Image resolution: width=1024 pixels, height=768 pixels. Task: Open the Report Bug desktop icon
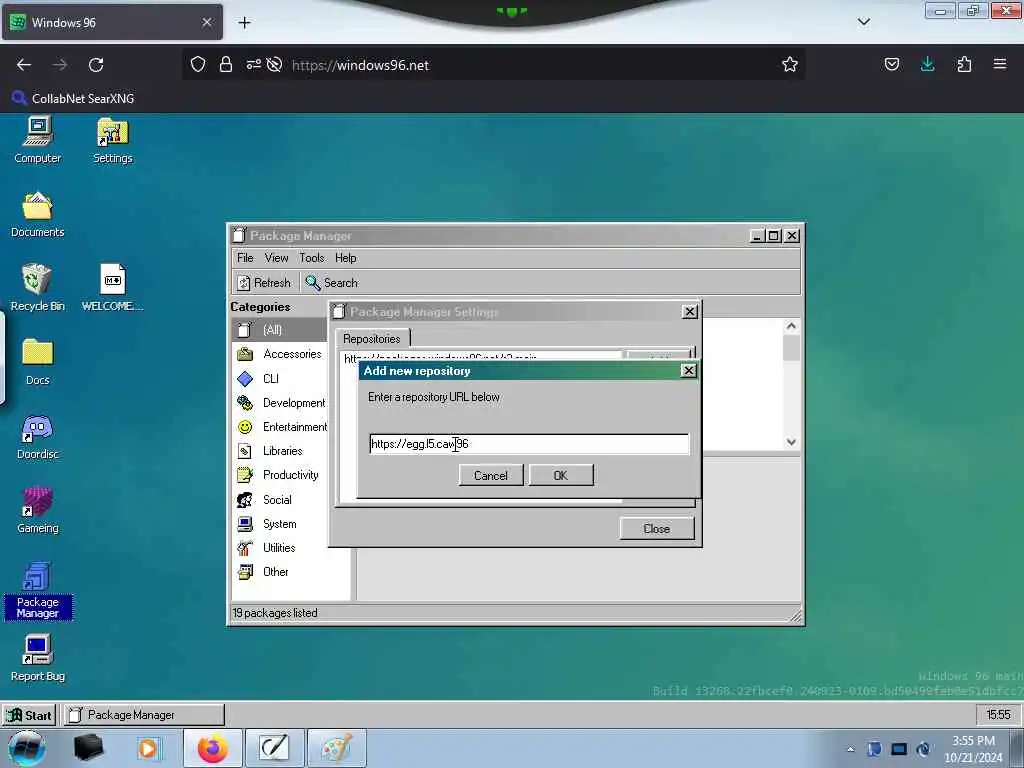pos(37,658)
